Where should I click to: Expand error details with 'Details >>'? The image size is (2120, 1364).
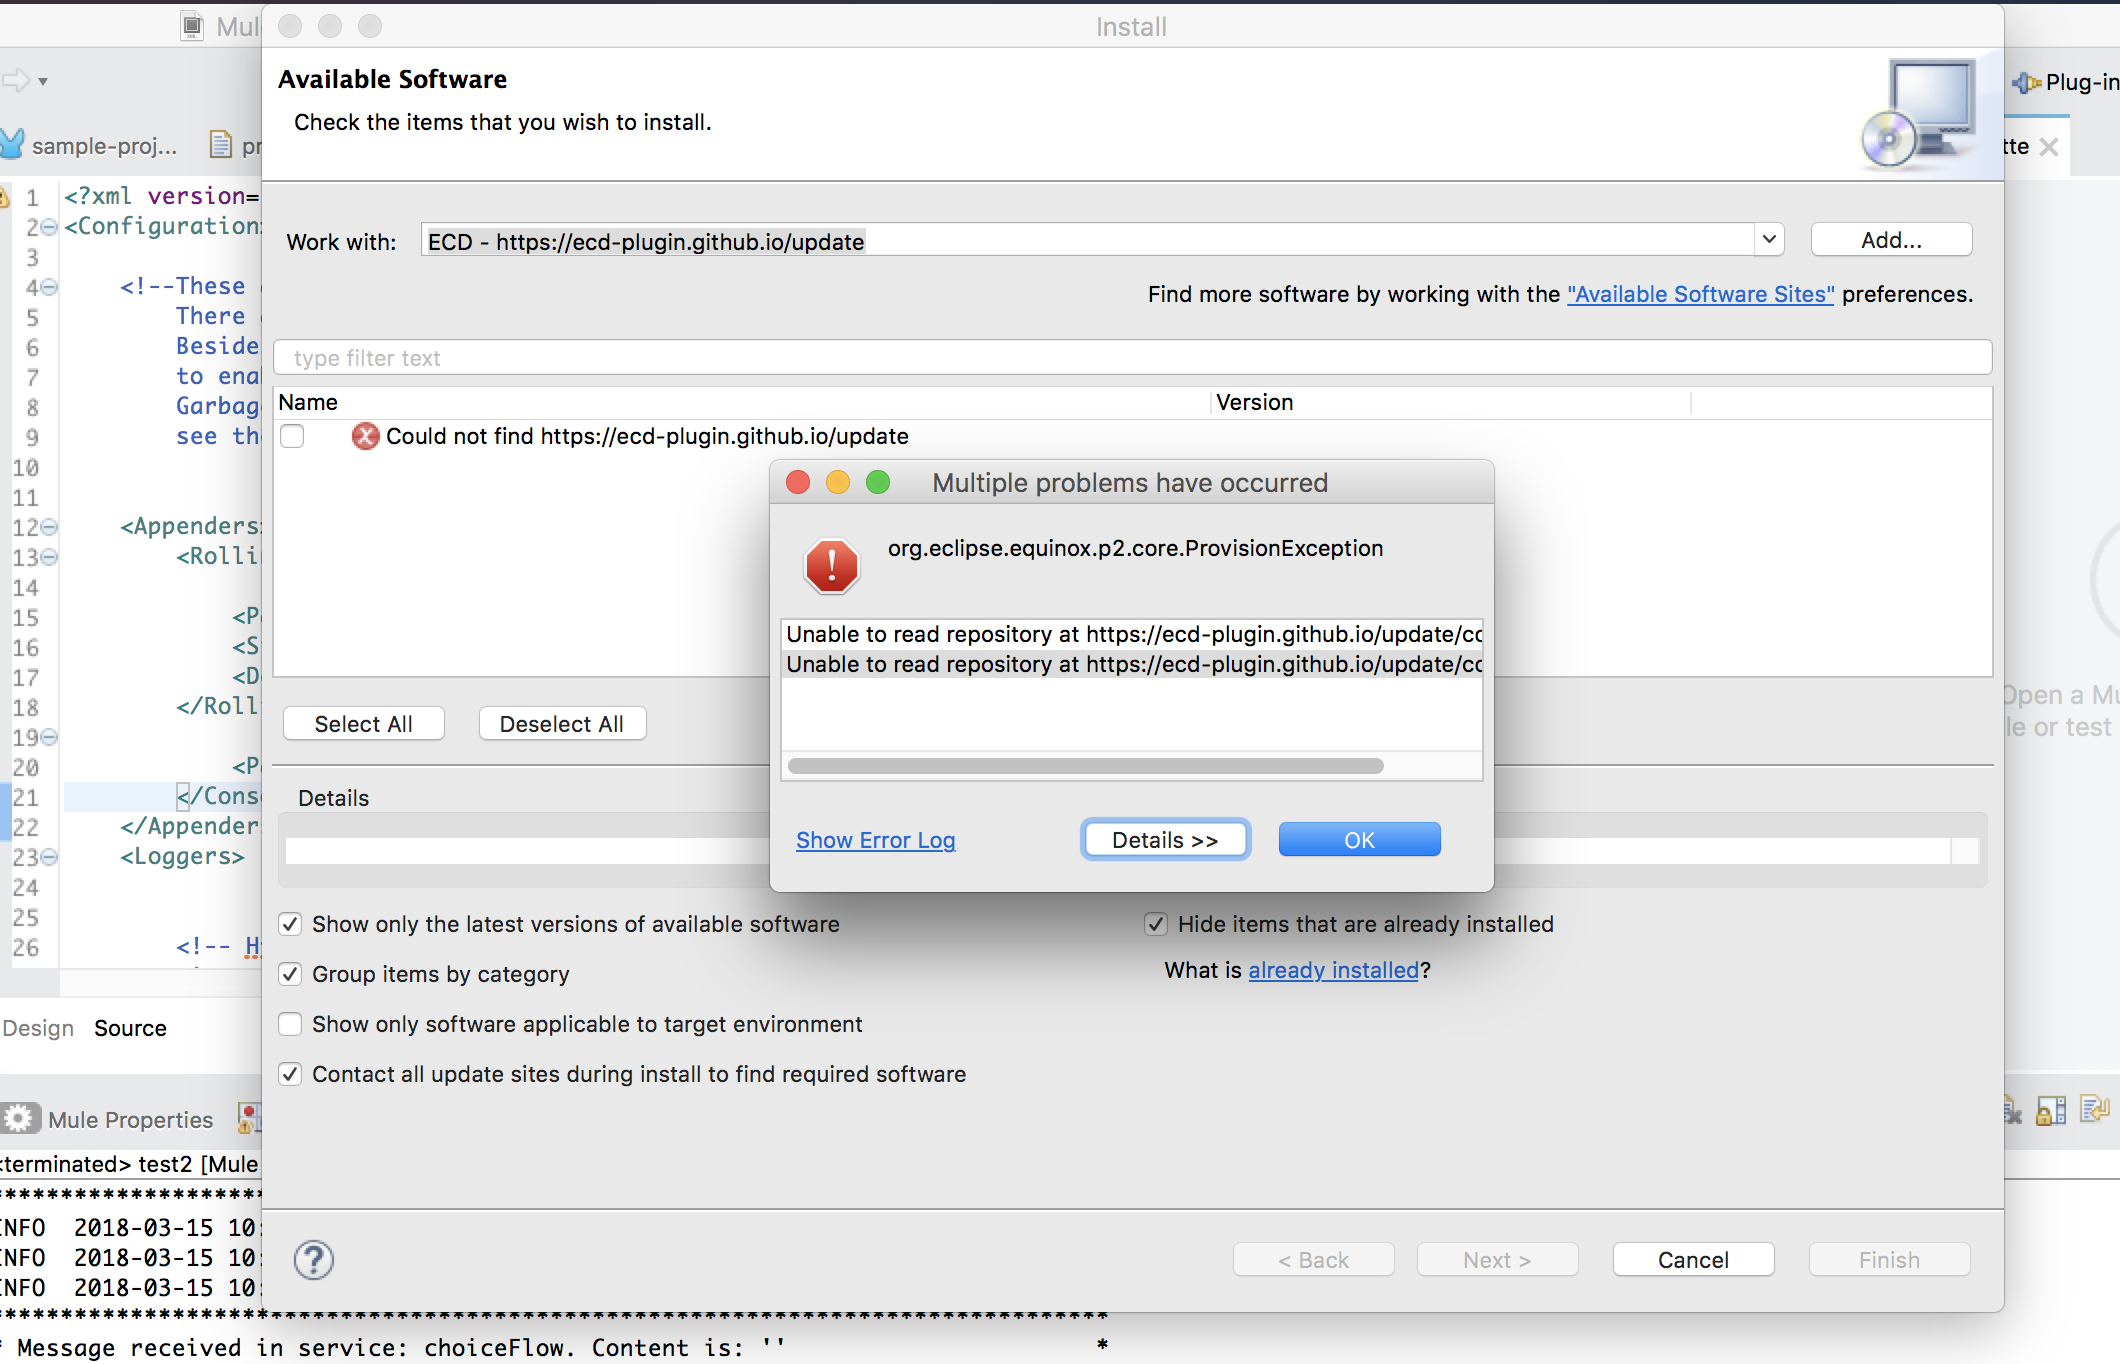pos(1165,840)
